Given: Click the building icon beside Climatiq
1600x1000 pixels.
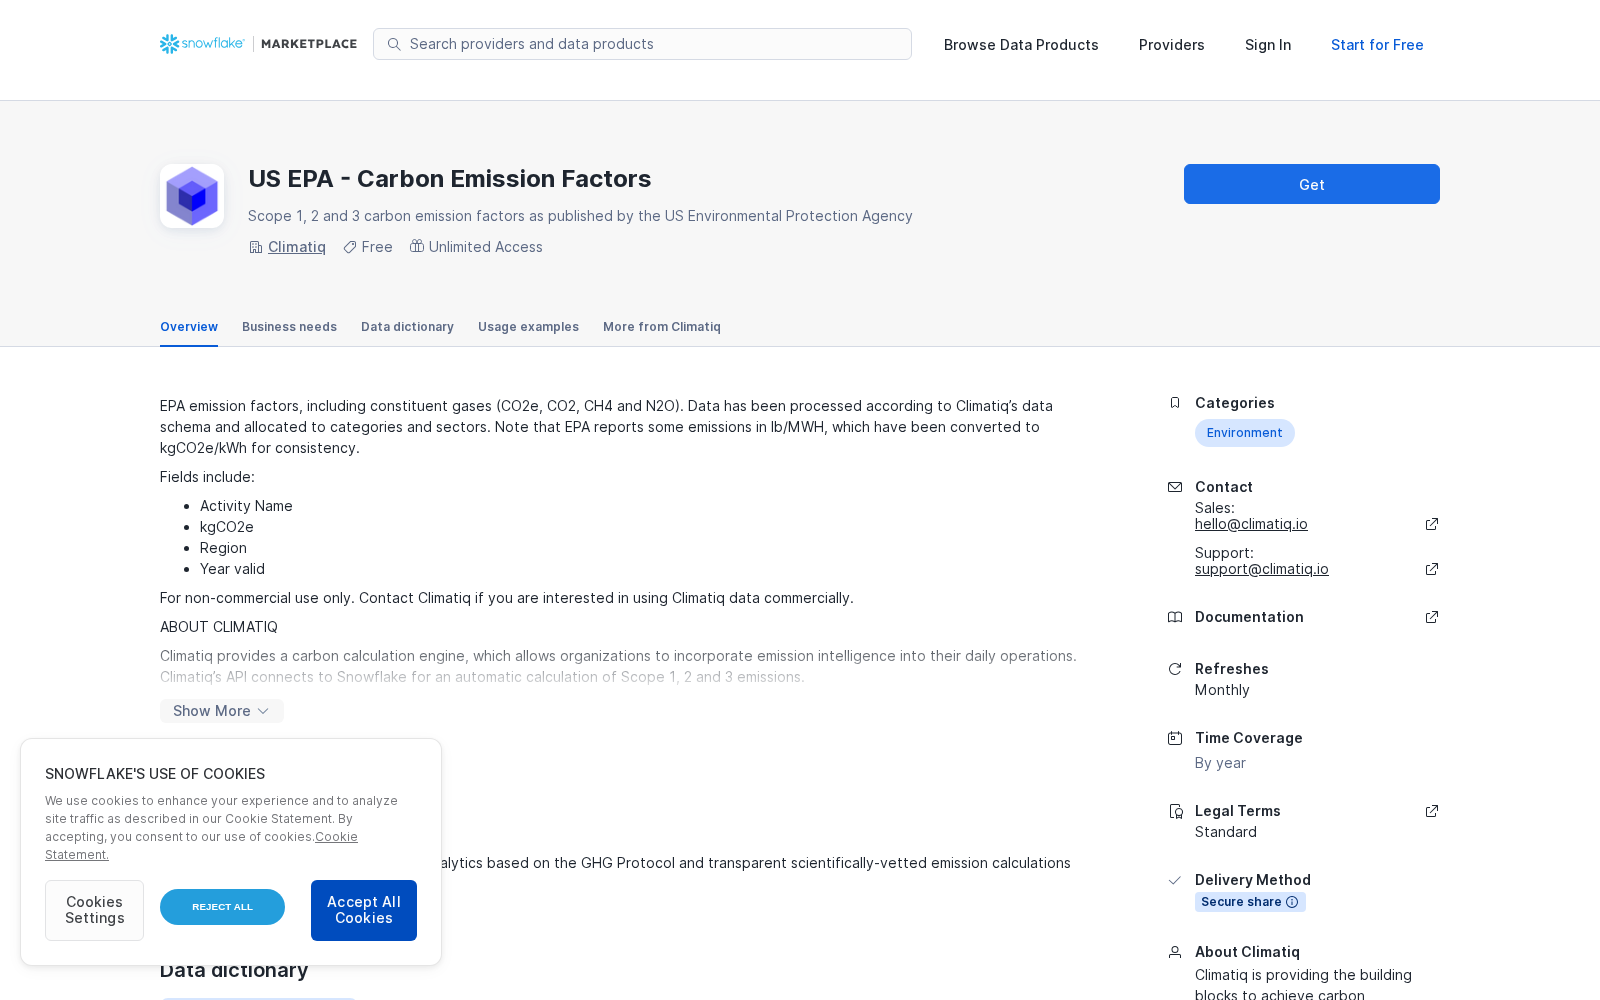Looking at the screenshot, I should (256, 247).
